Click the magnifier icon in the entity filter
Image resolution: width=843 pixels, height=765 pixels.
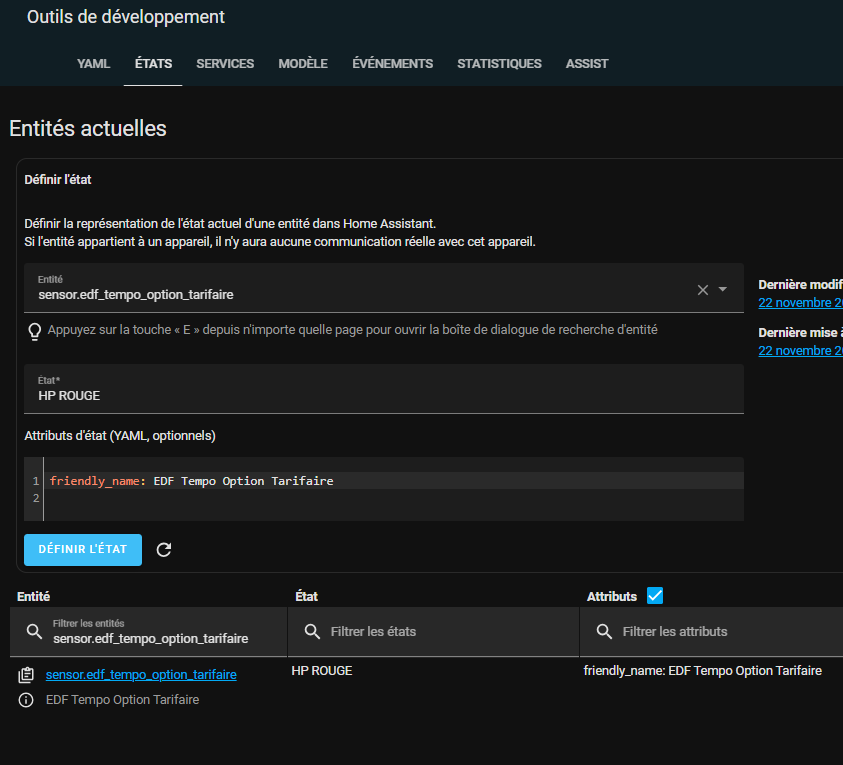click(34, 632)
